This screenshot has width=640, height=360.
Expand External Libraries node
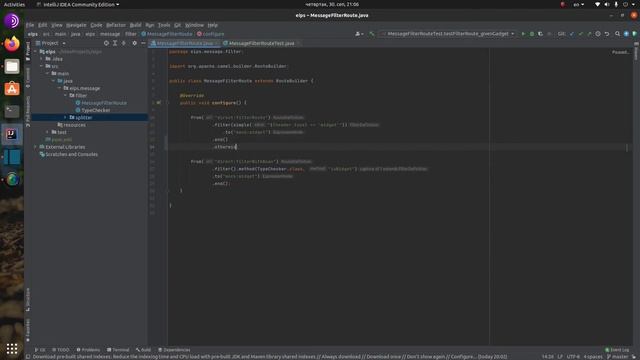point(36,147)
